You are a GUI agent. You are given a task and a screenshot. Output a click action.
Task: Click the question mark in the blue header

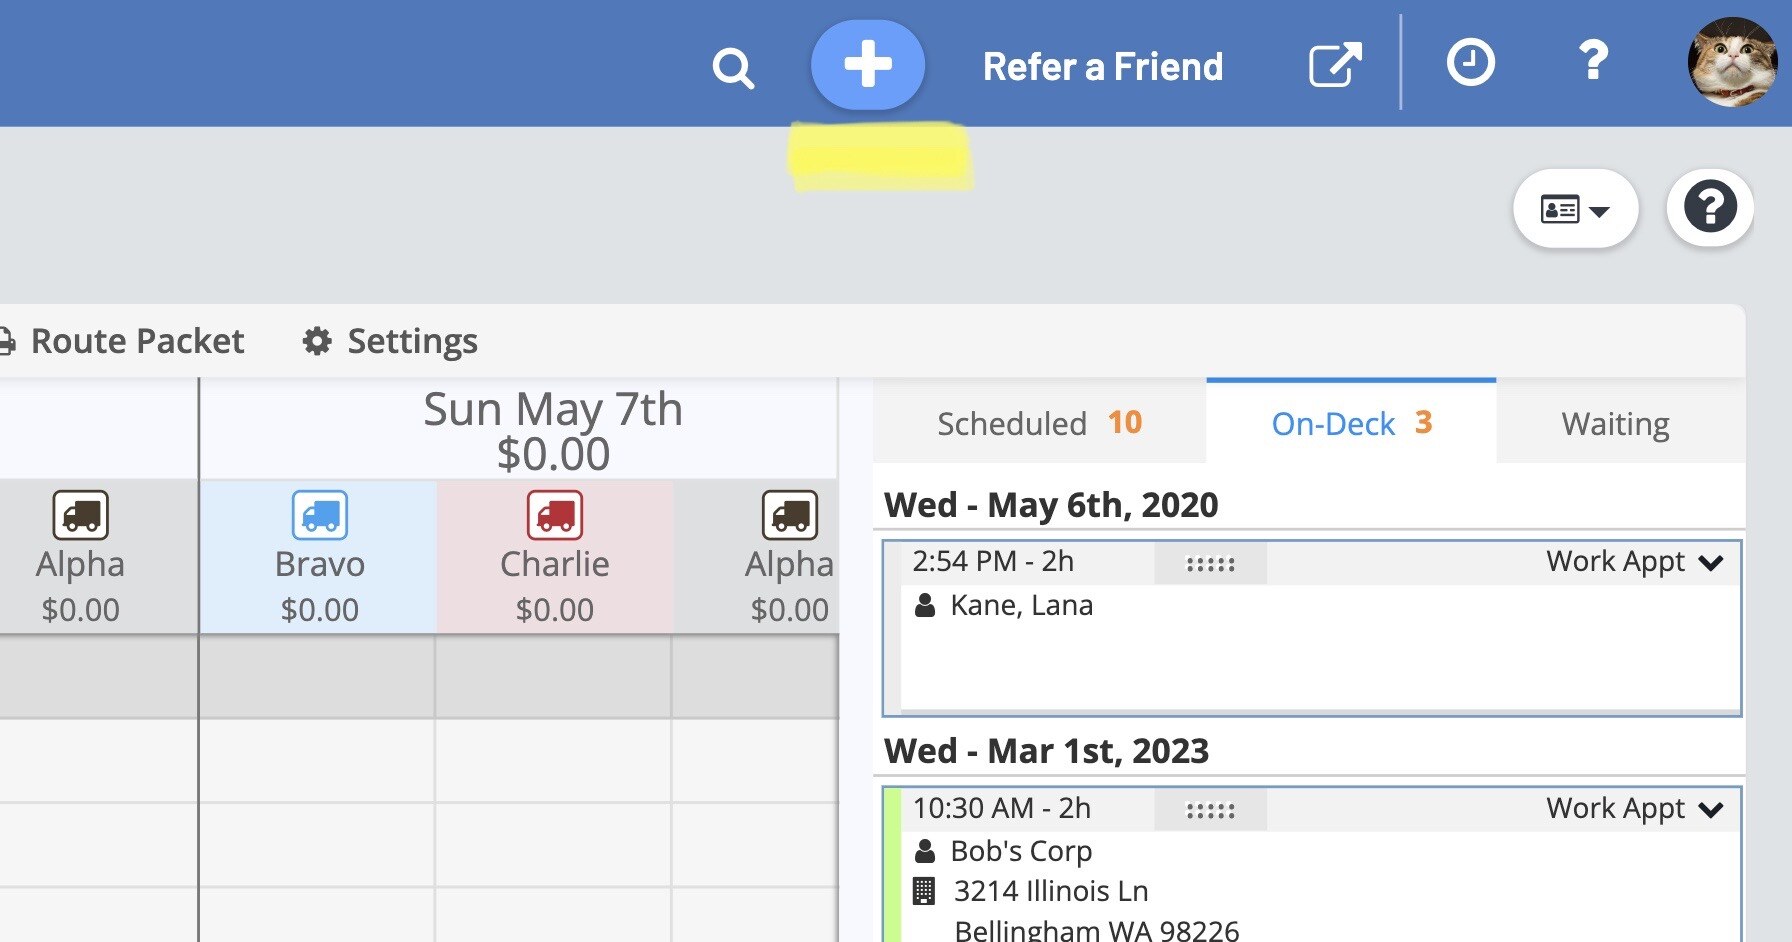point(1593,62)
